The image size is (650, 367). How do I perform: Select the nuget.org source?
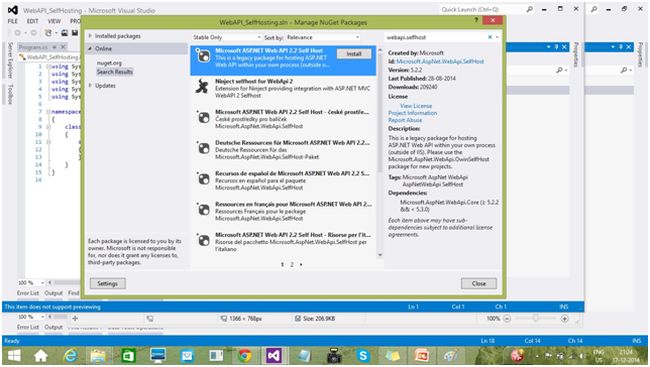[x=109, y=63]
